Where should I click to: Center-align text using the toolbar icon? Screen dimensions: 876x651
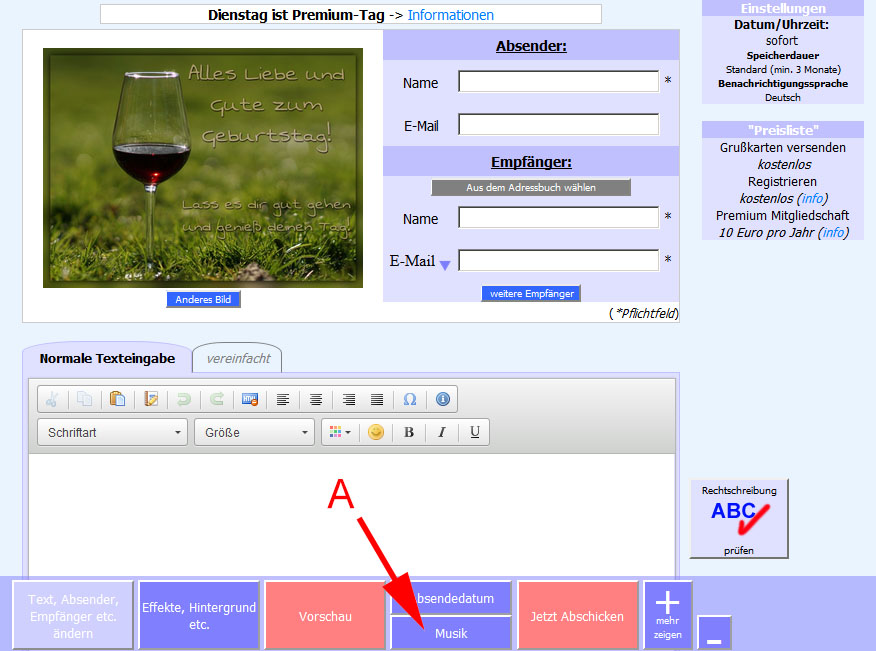316,400
